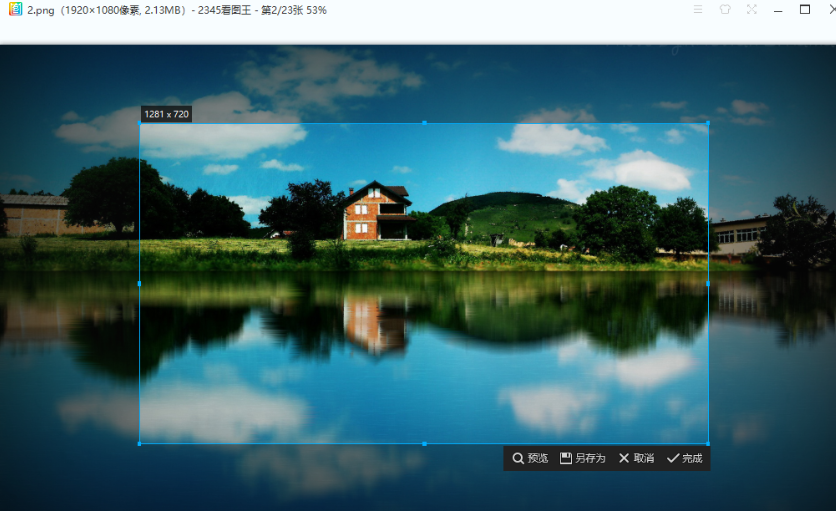This screenshot has height=511, width=836.
Task: Click 另存为 to save crop as
Action: coord(582,458)
